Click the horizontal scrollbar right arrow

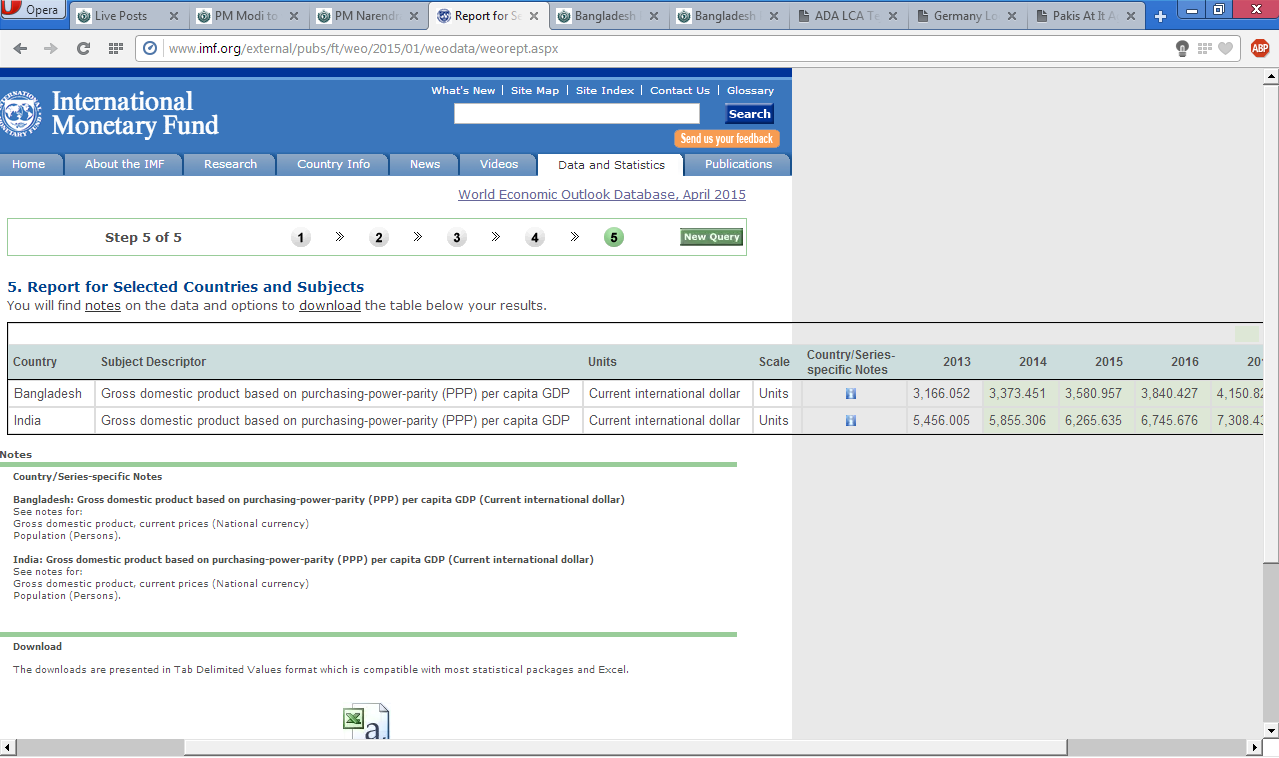(1254, 748)
